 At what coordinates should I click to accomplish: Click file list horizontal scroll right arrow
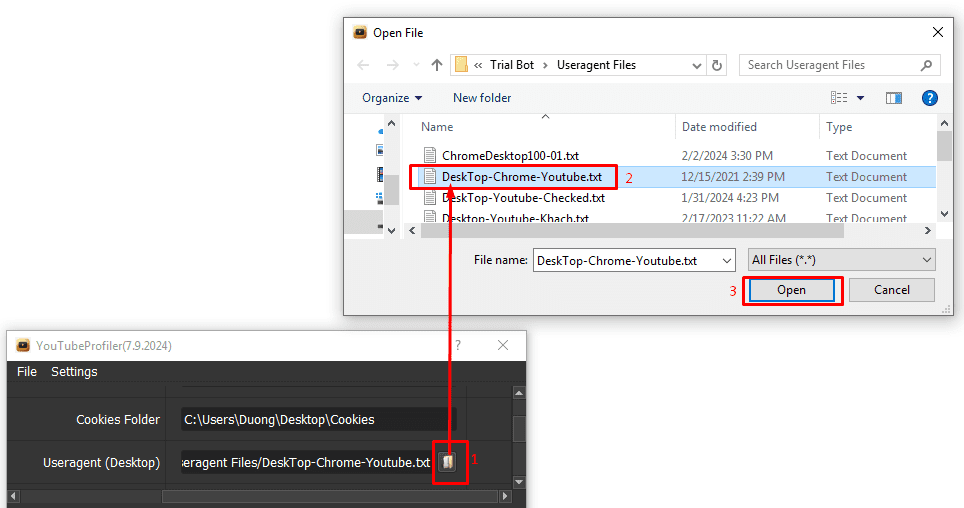point(928,231)
